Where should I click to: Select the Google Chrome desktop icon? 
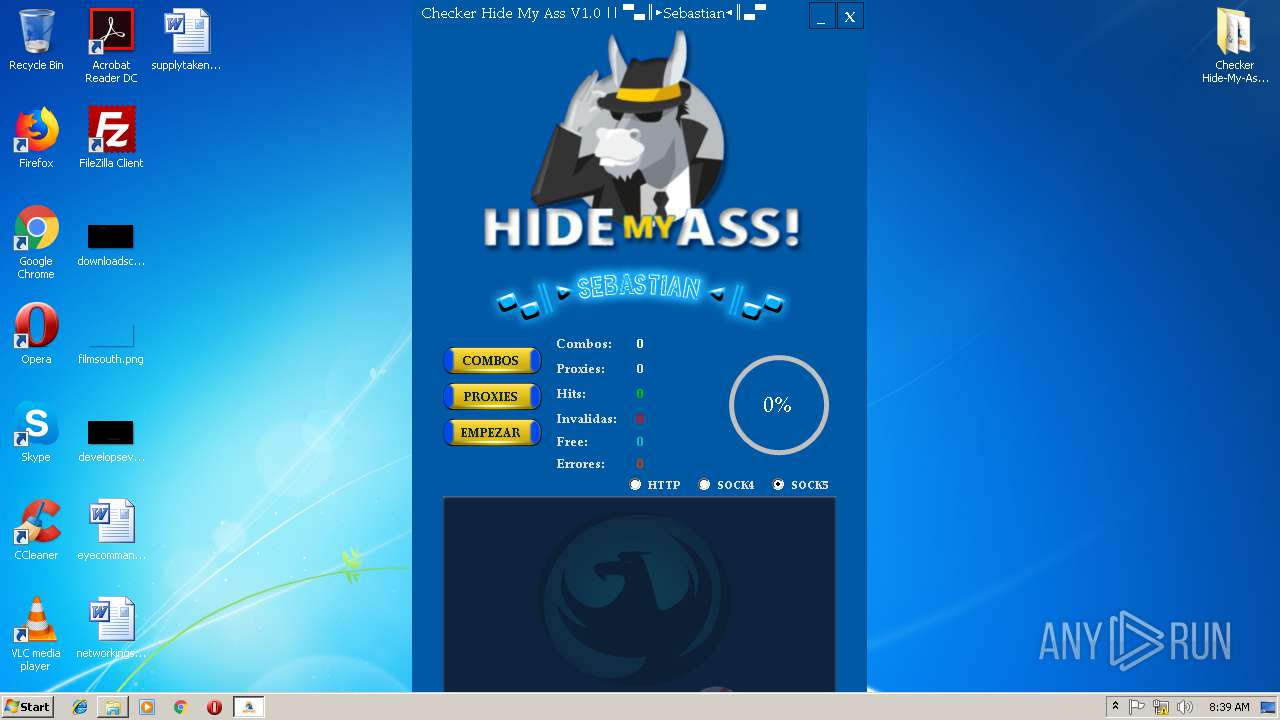point(36,242)
